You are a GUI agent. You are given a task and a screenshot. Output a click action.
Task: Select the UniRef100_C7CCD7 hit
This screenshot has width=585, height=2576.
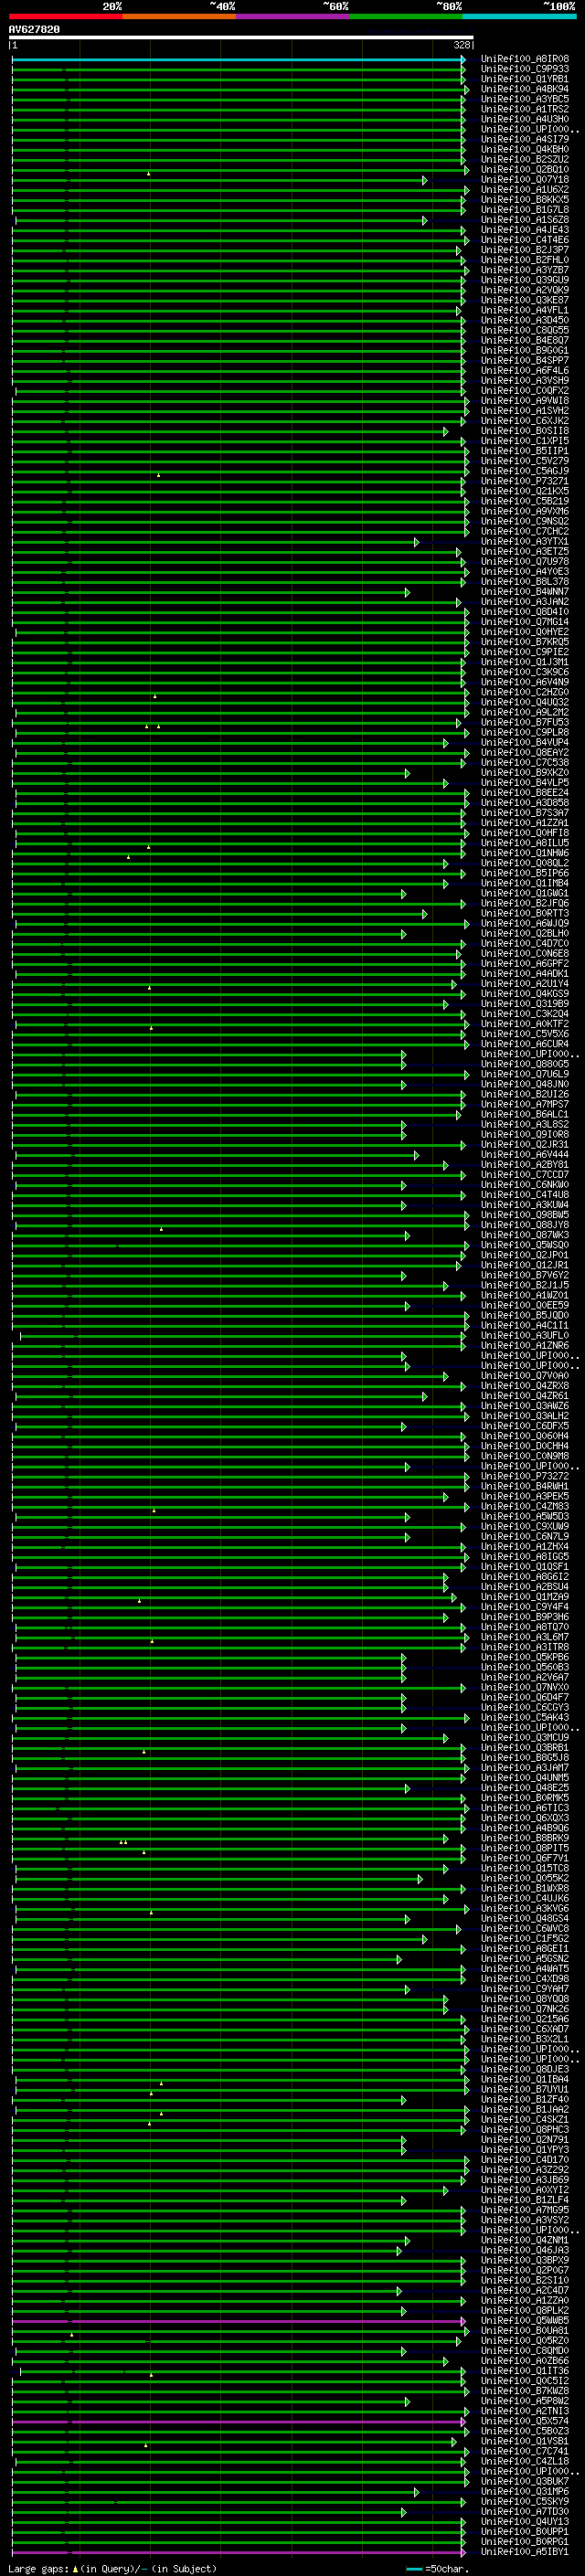pyautogui.click(x=525, y=1175)
